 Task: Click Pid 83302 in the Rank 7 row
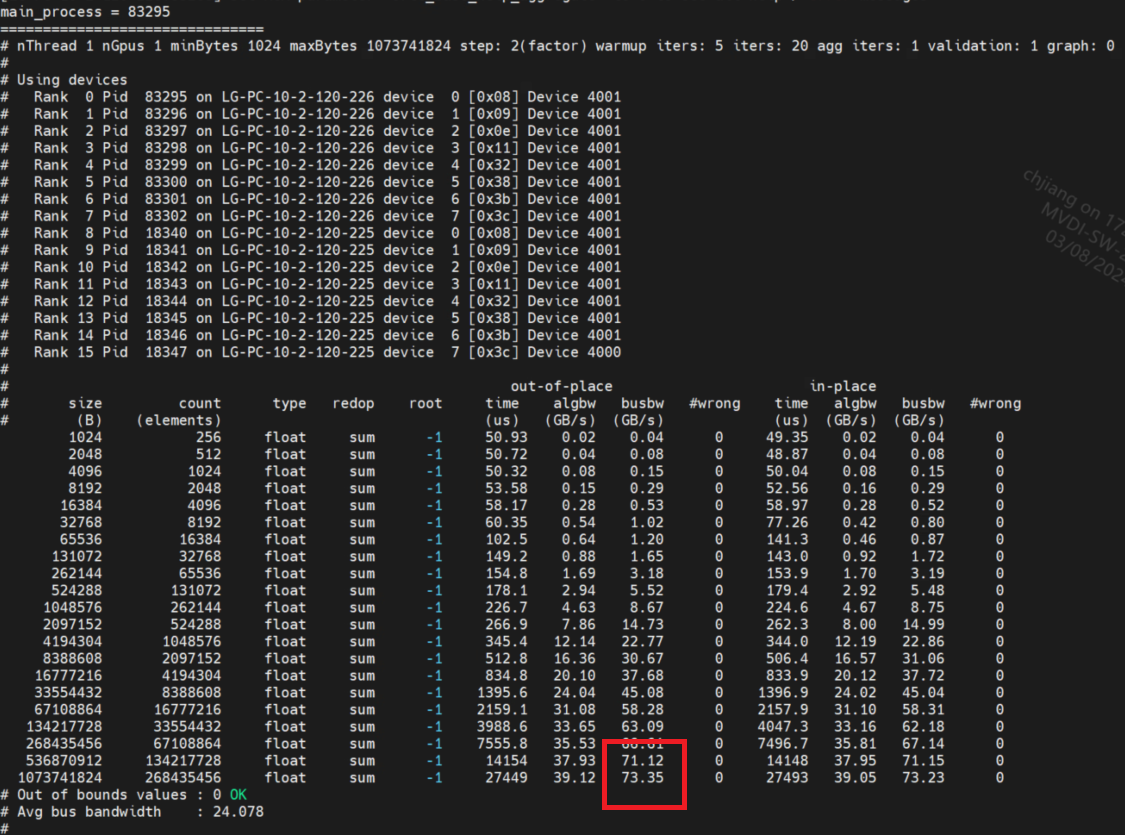166,216
